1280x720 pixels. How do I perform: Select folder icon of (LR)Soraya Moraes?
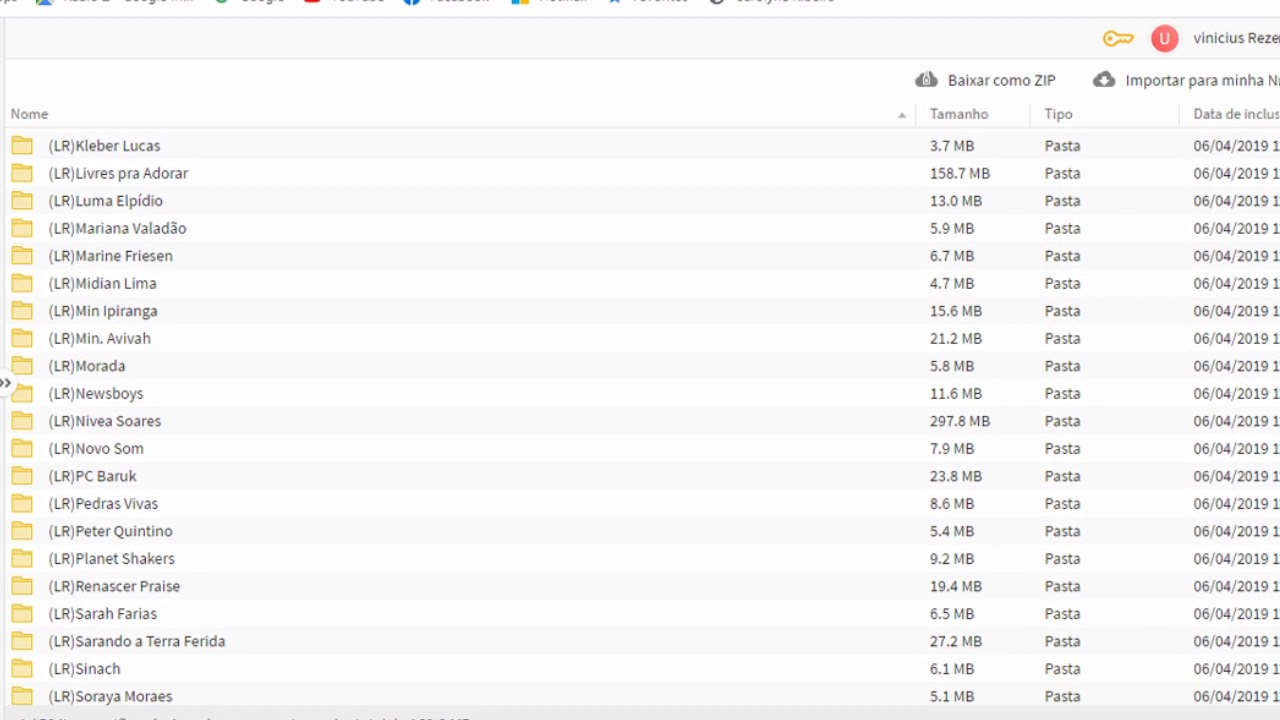22,696
